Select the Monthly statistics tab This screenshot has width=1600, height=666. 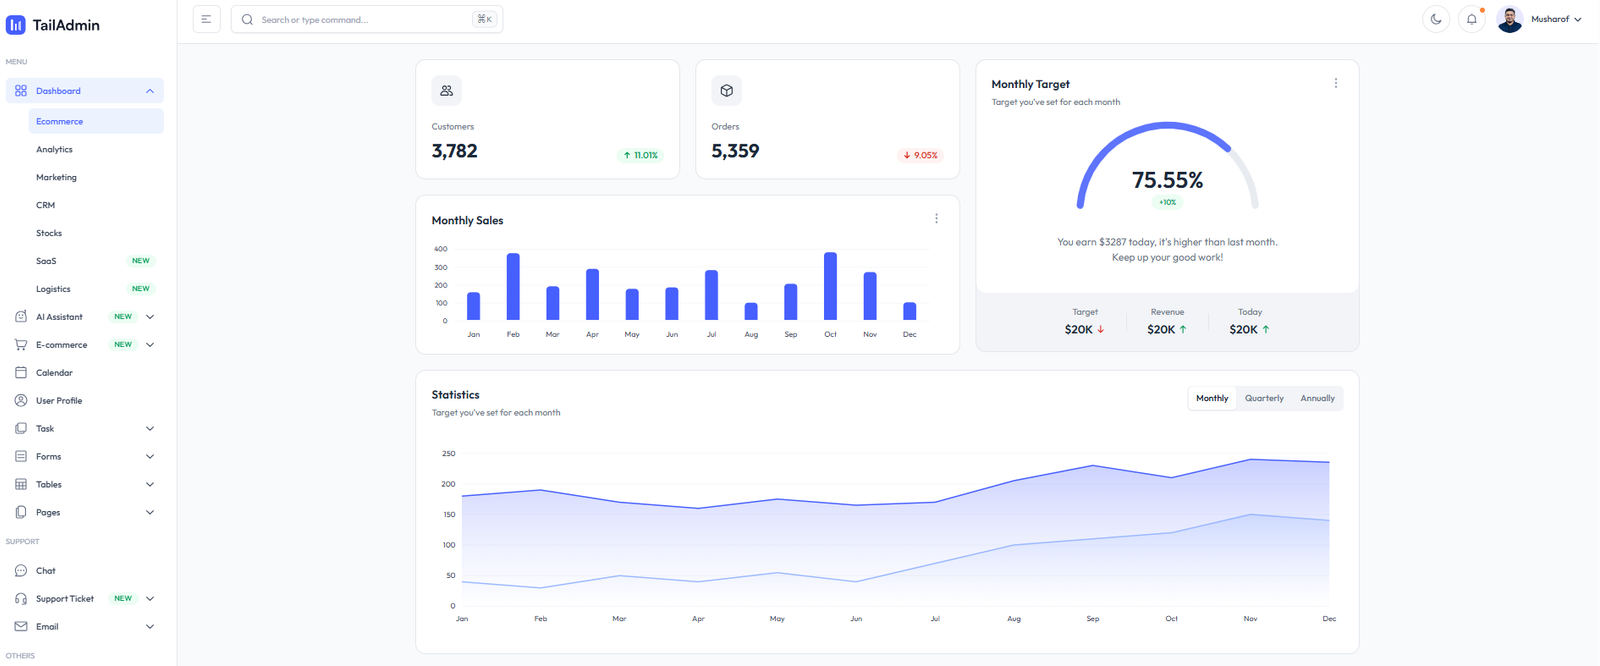coord(1212,398)
